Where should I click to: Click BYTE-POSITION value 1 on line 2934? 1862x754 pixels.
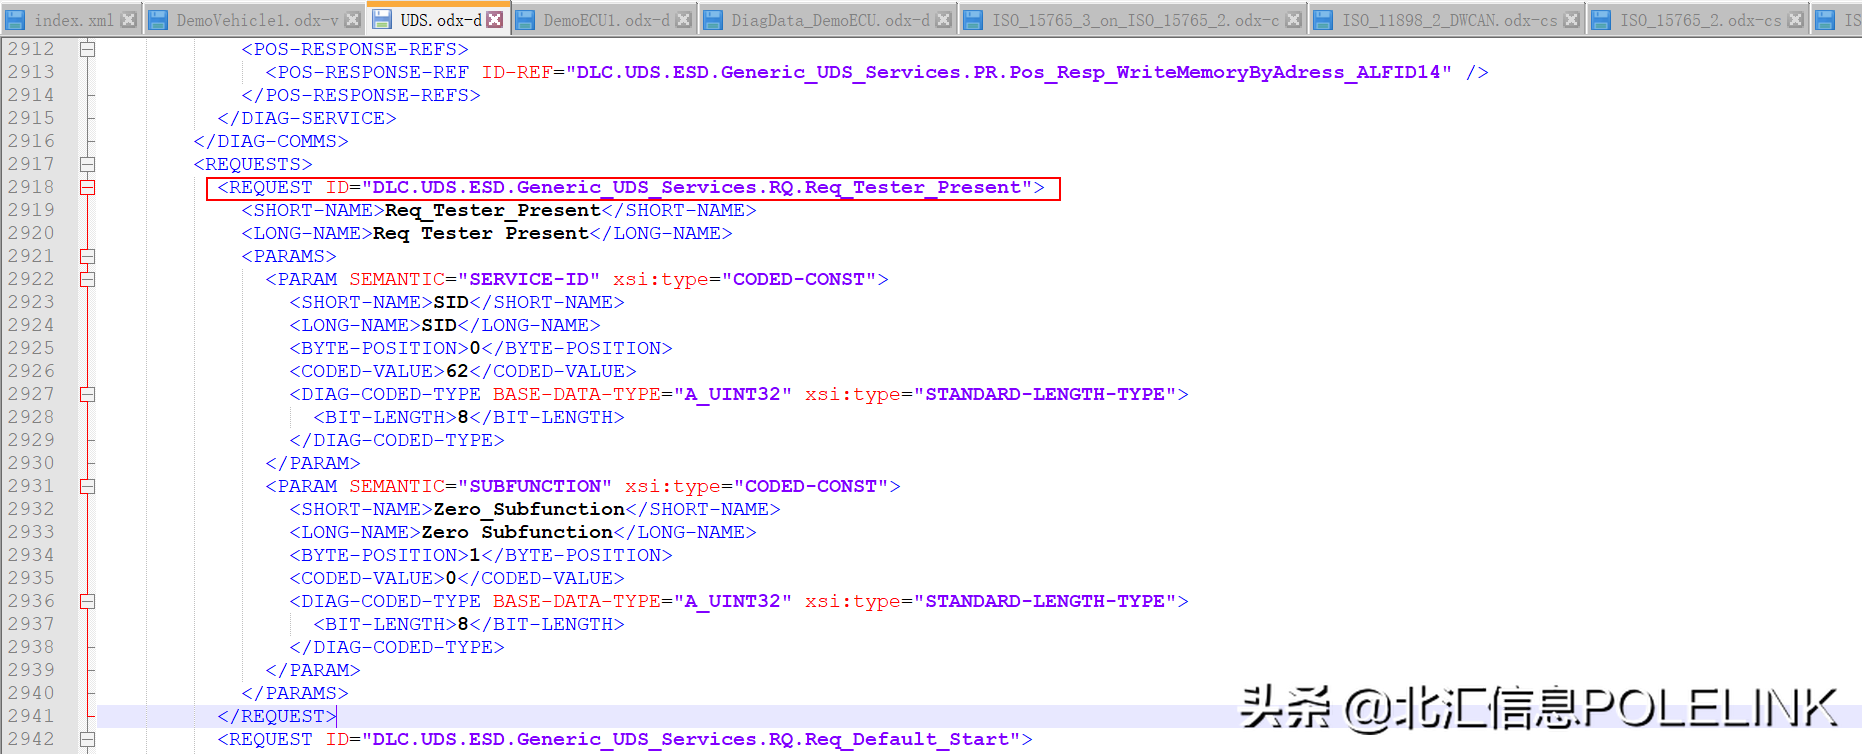pyautogui.click(x=475, y=555)
